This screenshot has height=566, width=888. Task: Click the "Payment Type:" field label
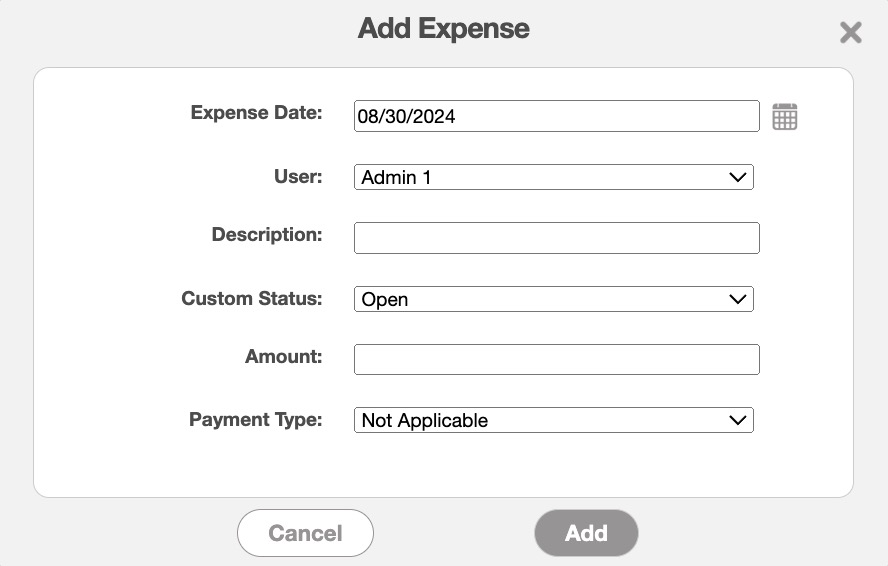point(256,420)
